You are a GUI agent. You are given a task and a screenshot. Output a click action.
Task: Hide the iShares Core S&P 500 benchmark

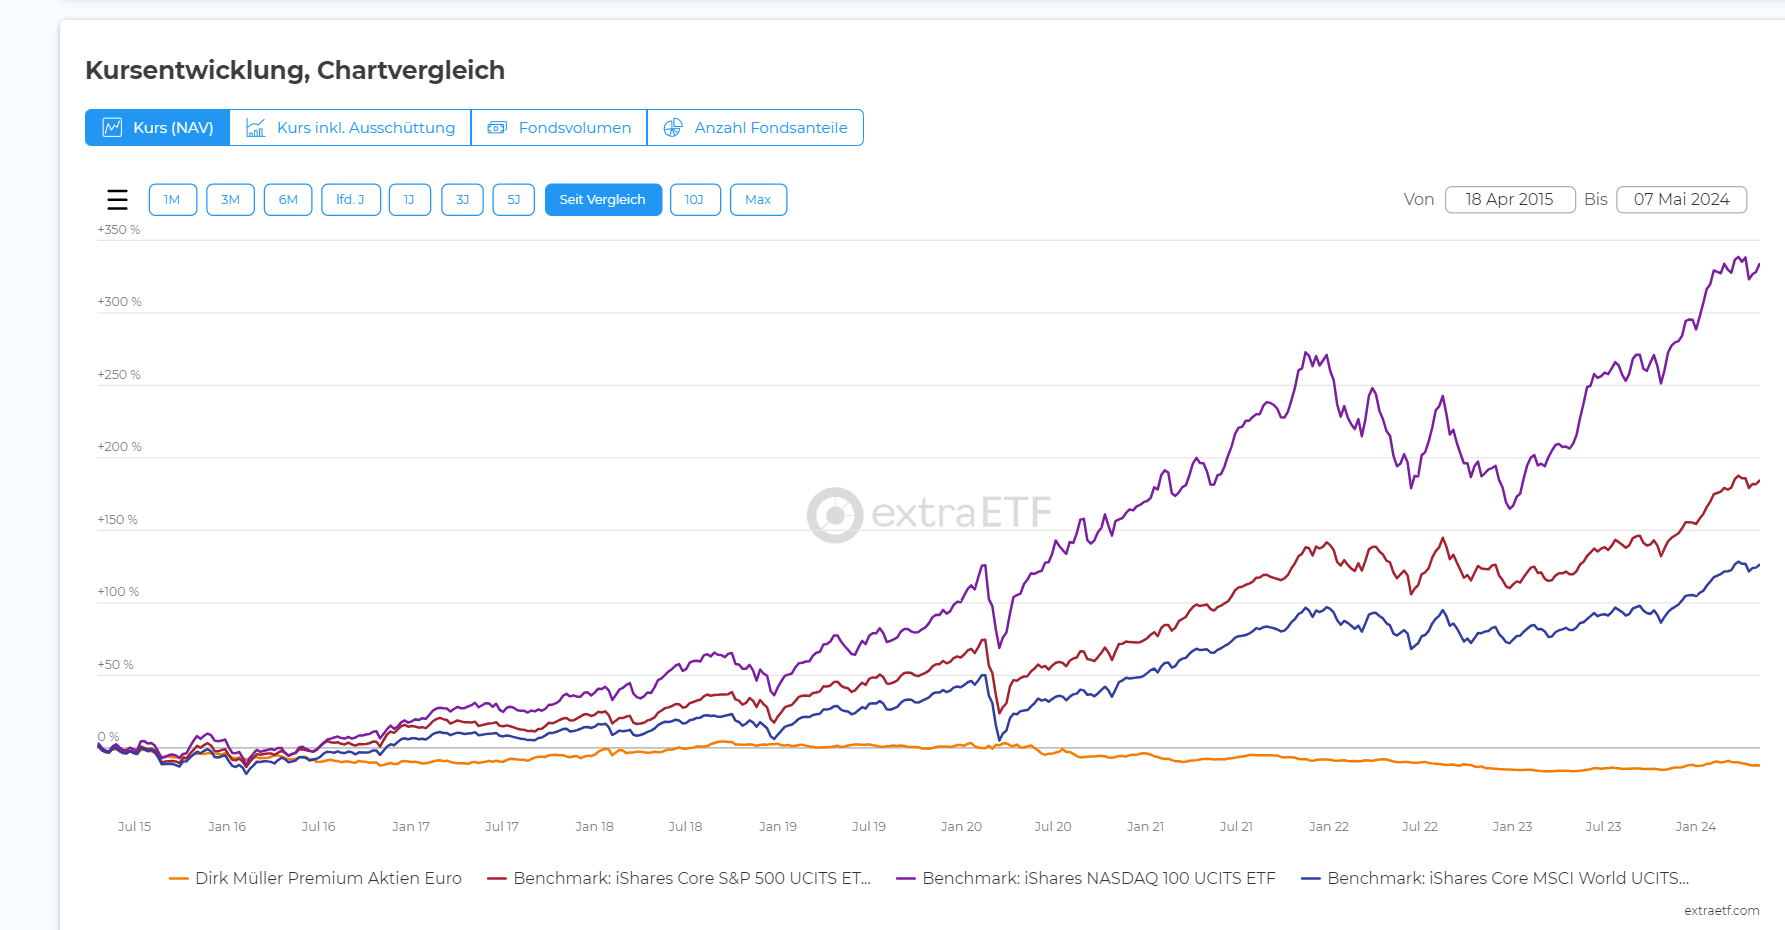[680, 878]
